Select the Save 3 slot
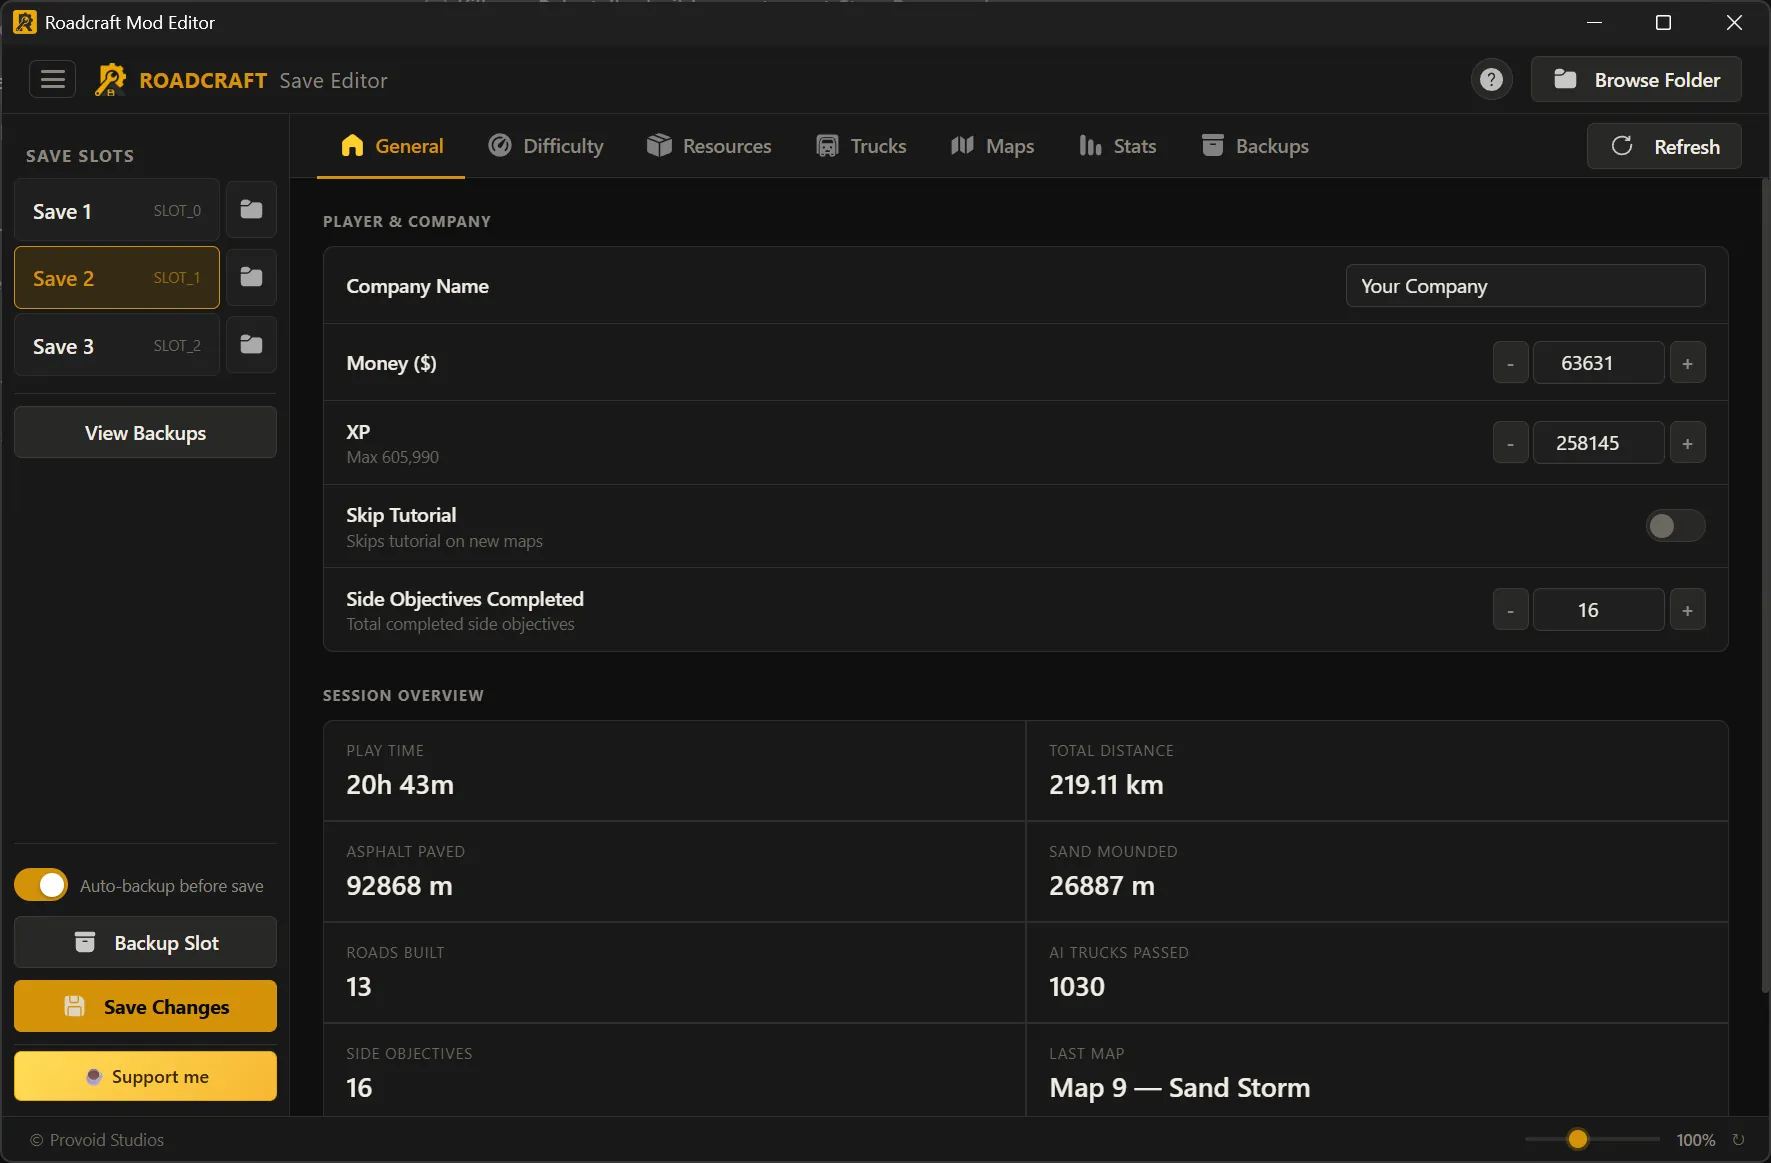The height and width of the screenshot is (1163, 1771). 117,346
